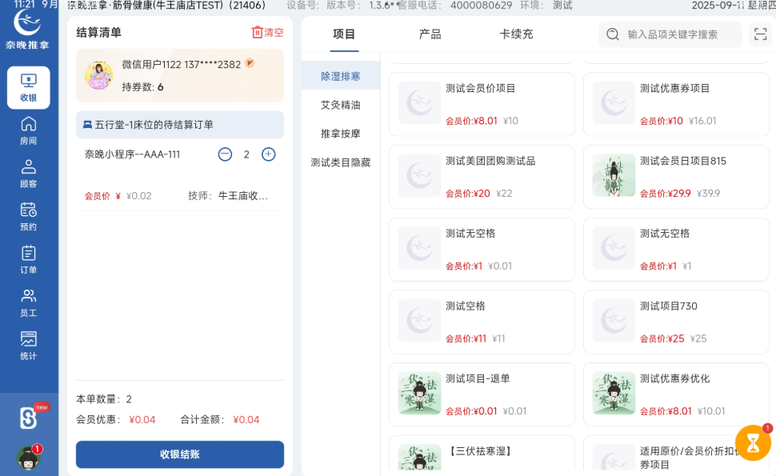Select the 推拿按摩 category

point(340,133)
